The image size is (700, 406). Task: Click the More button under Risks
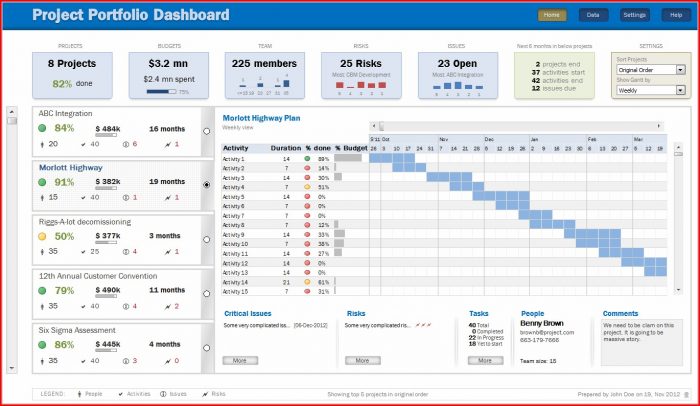pos(362,360)
